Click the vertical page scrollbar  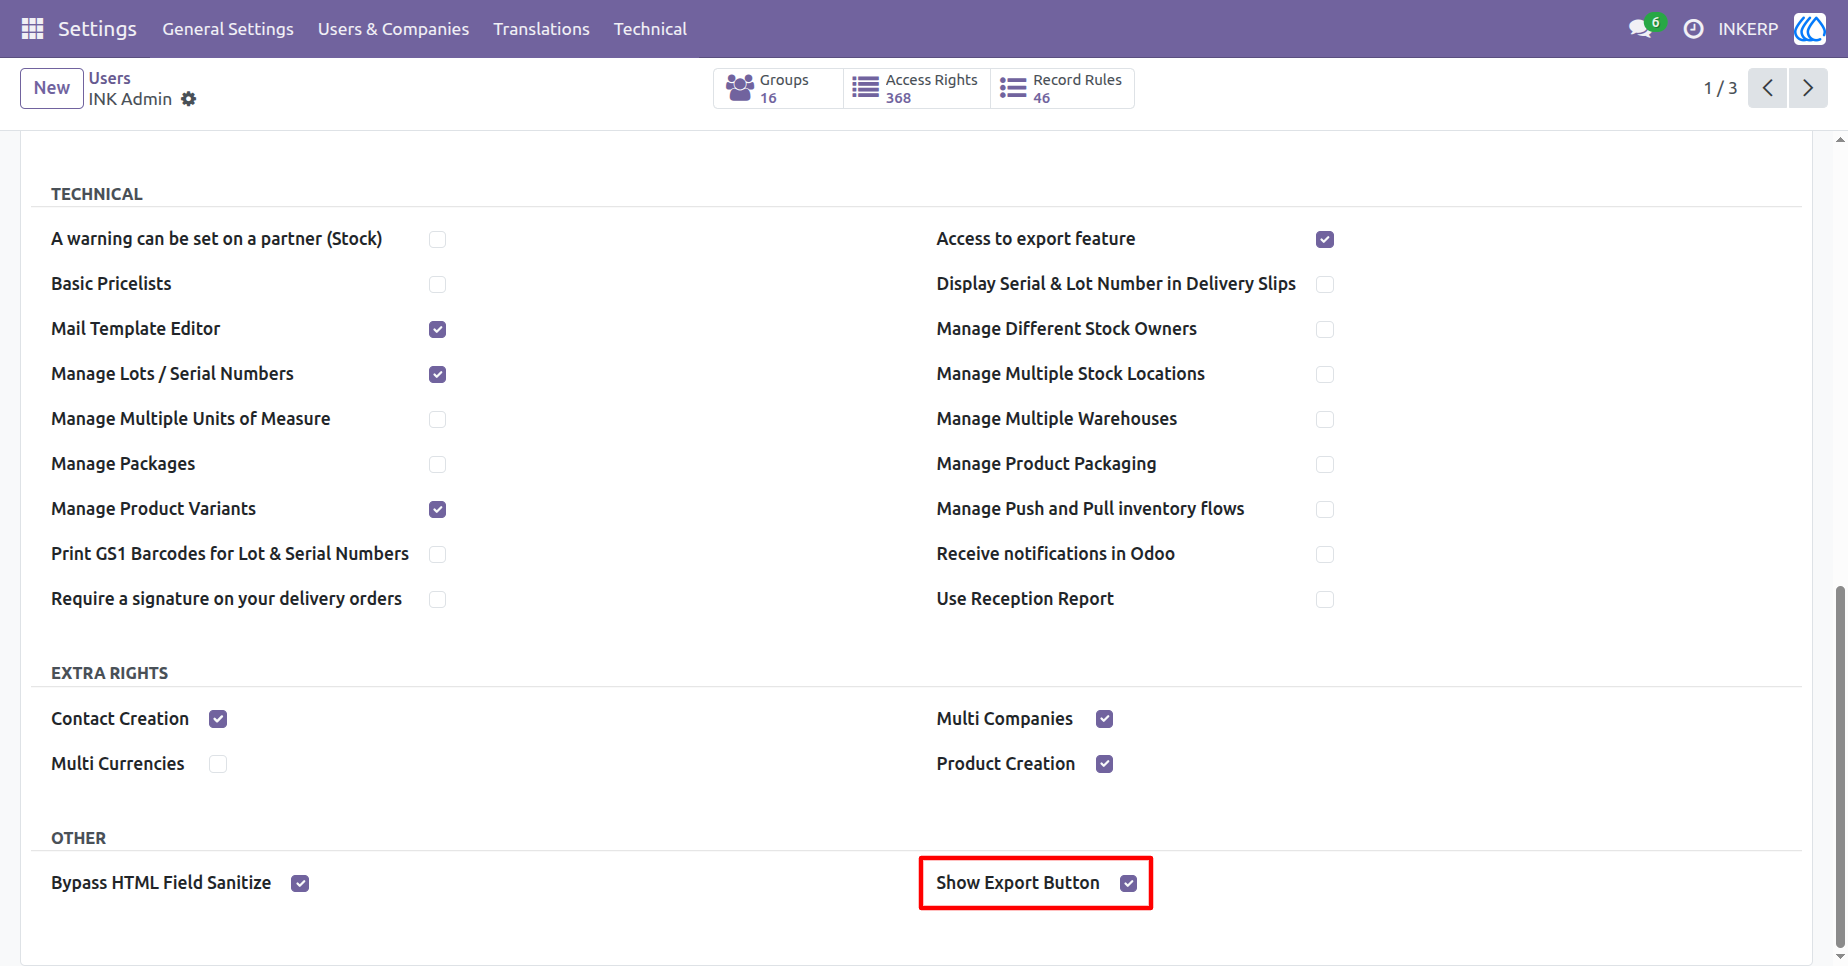coord(1840,765)
